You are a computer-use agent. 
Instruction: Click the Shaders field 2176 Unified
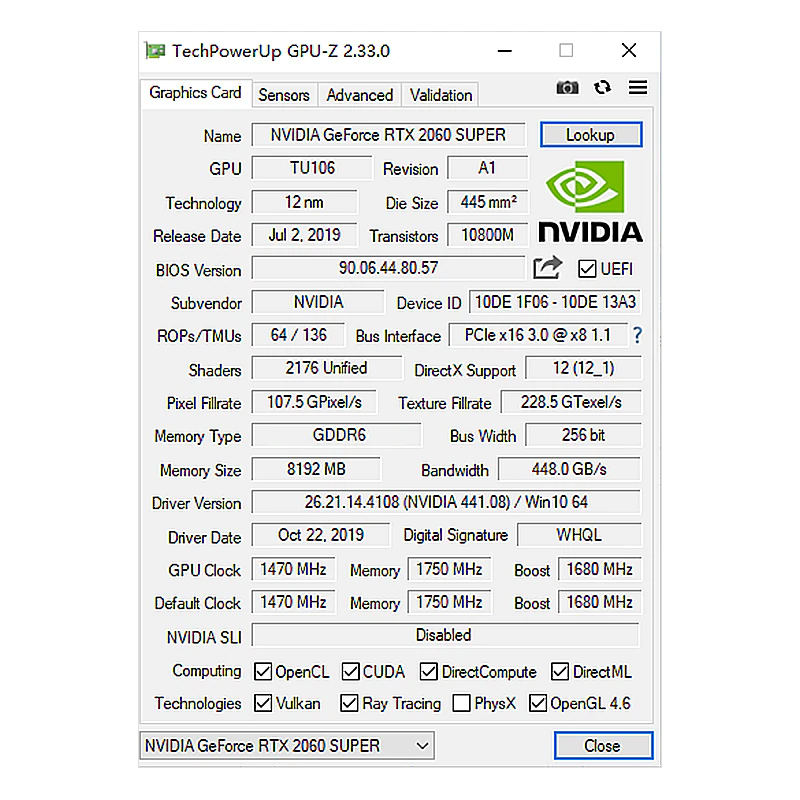[x=327, y=368]
